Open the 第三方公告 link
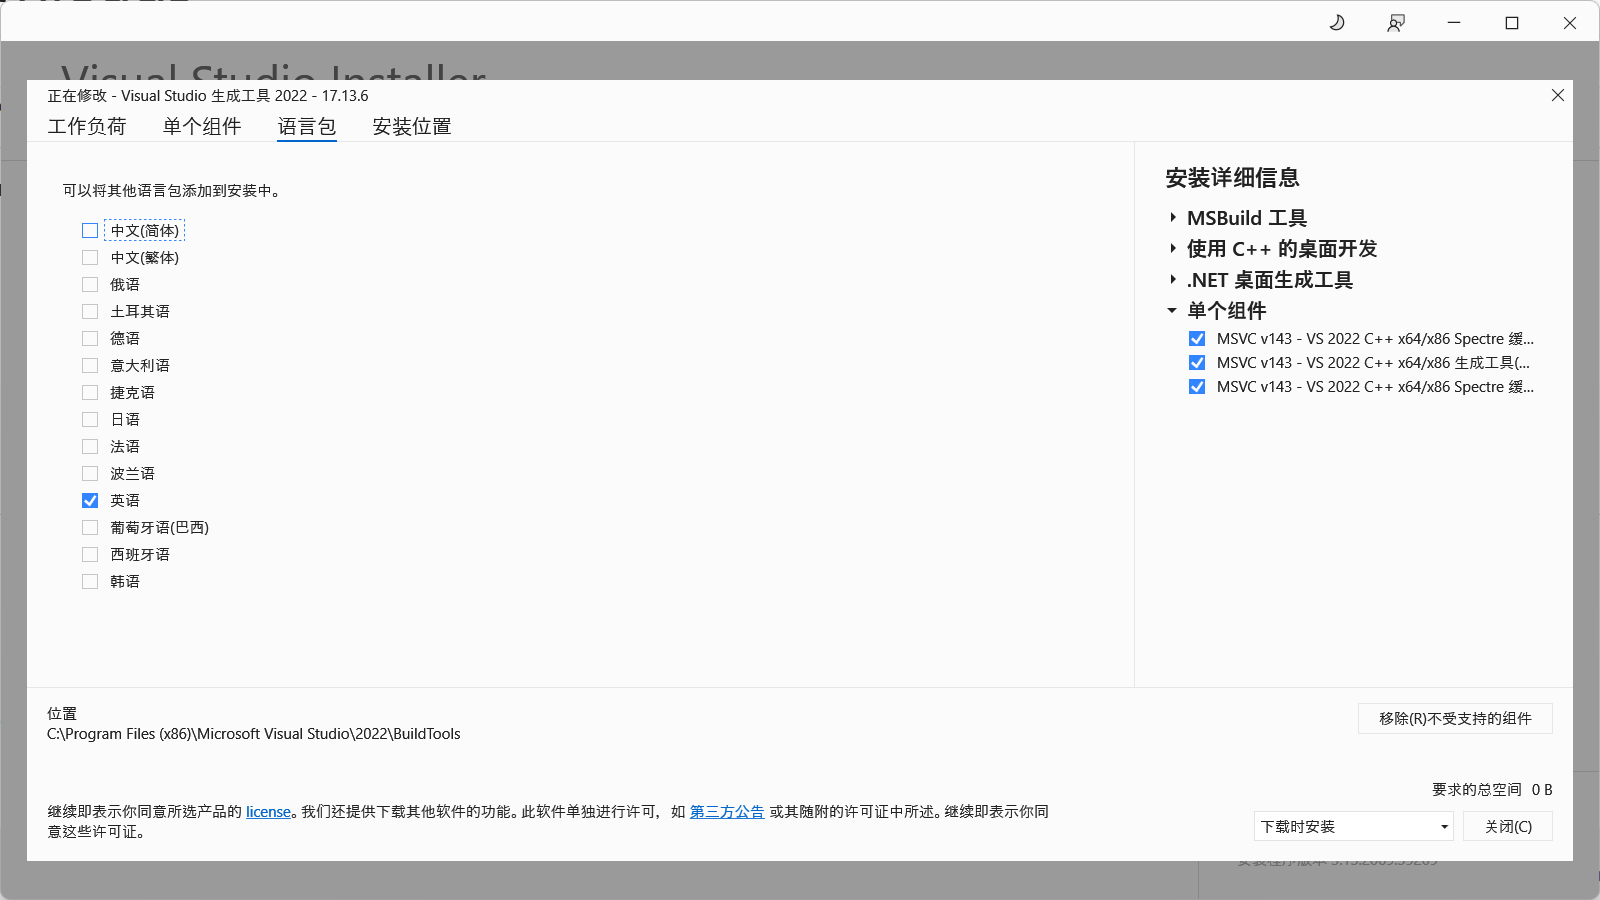This screenshot has width=1600, height=900. [x=727, y=812]
